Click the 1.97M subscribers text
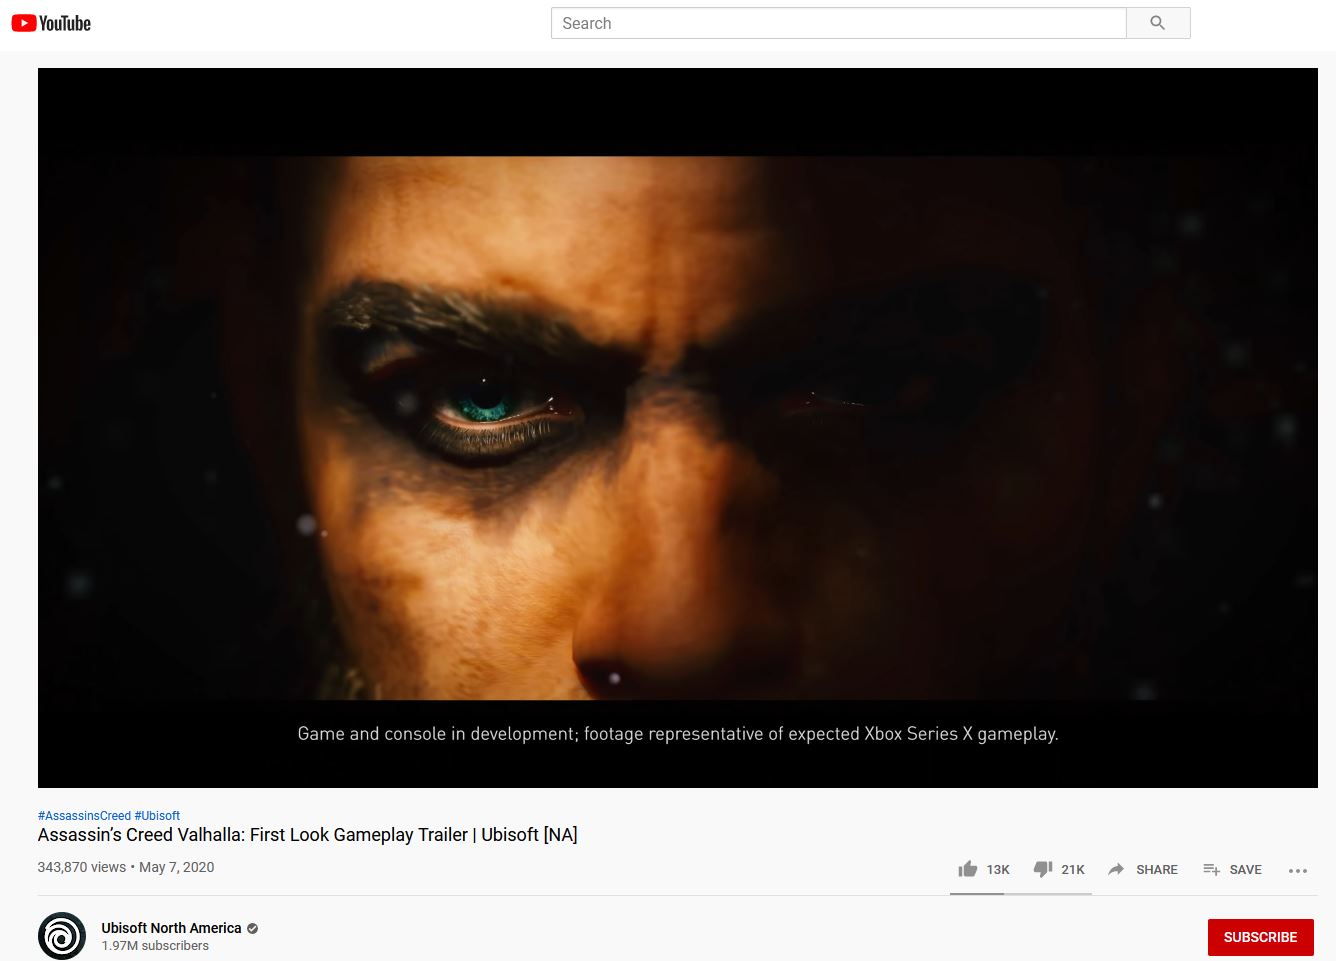This screenshot has width=1336, height=961. tap(155, 946)
